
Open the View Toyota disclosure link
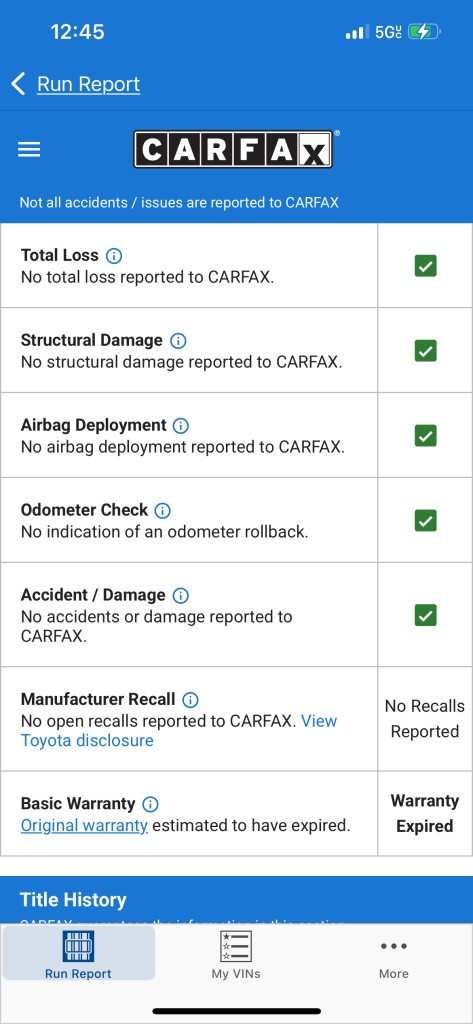tap(179, 731)
